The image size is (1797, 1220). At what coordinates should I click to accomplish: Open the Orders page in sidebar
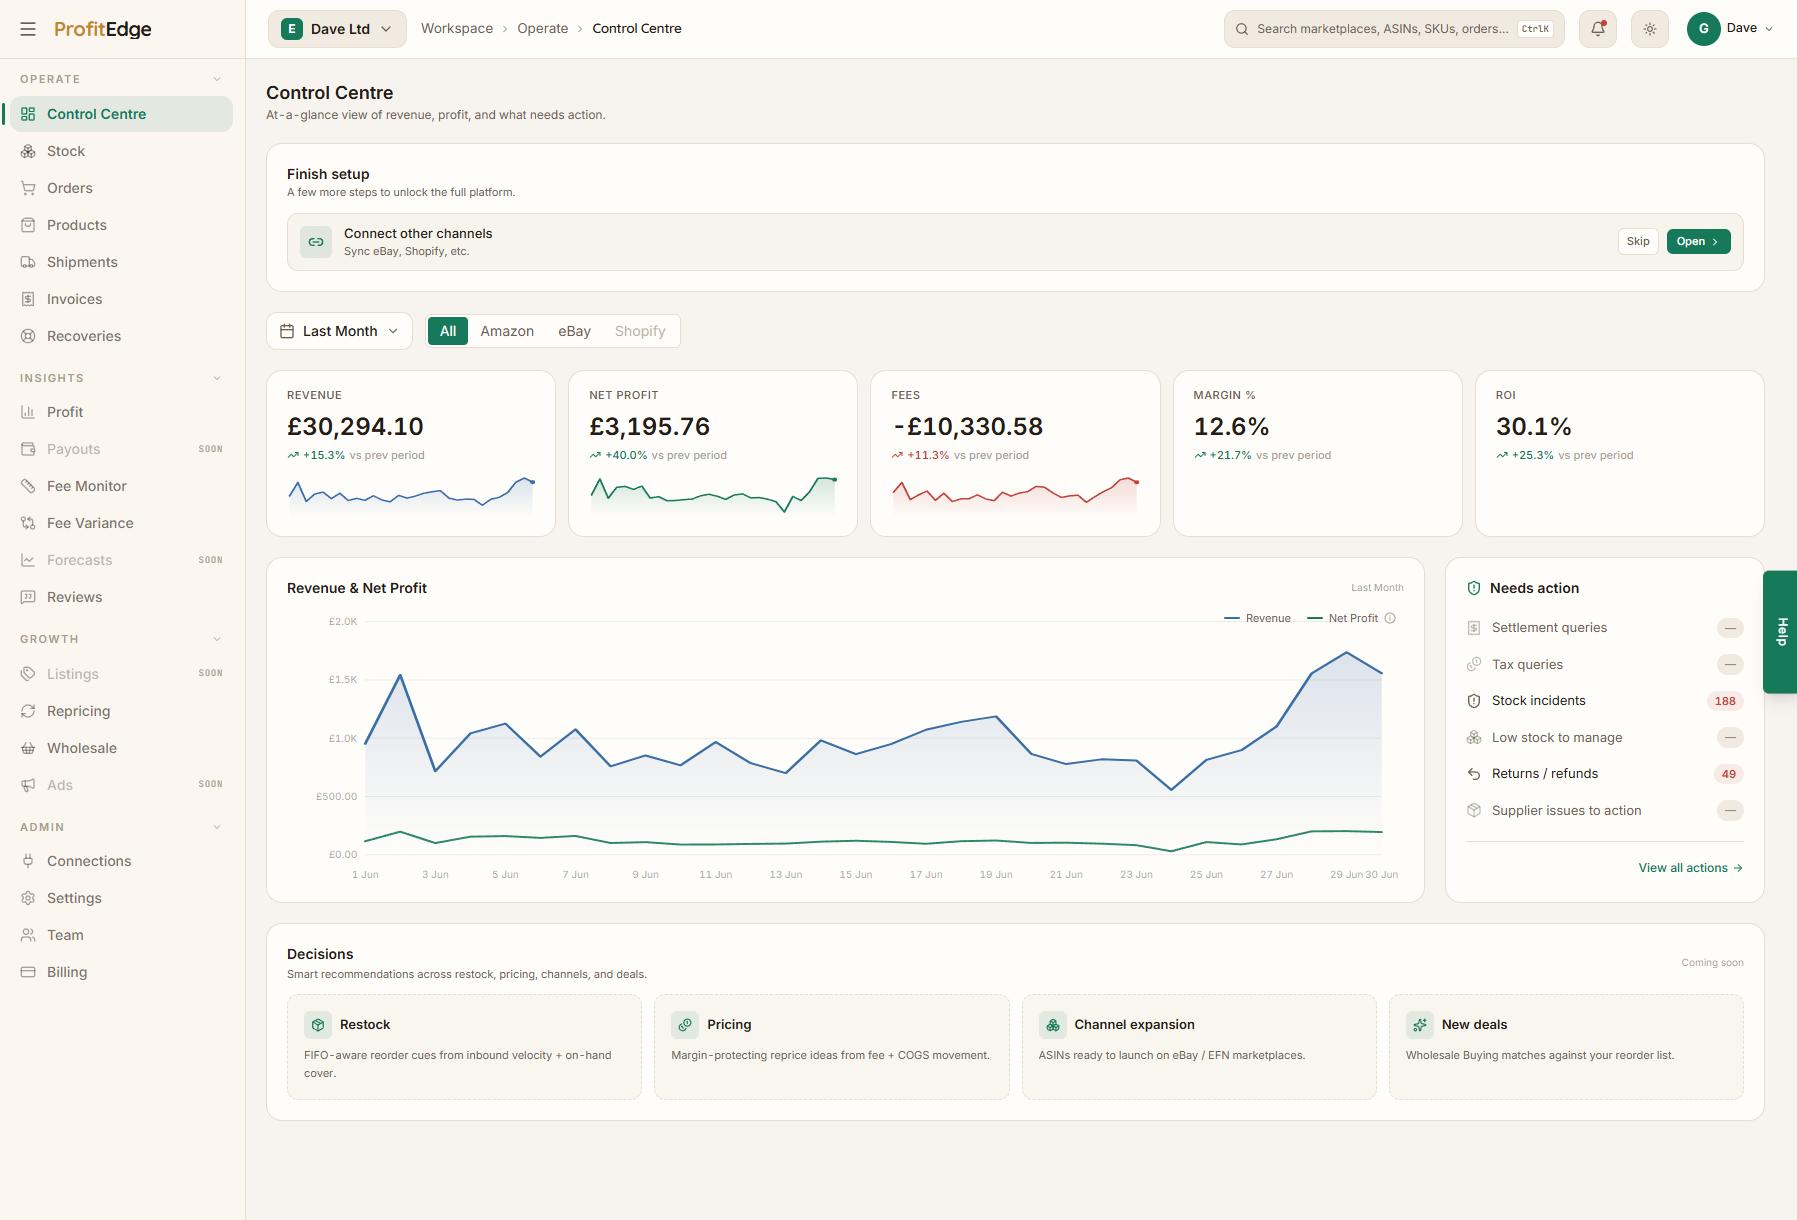[121, 188]
